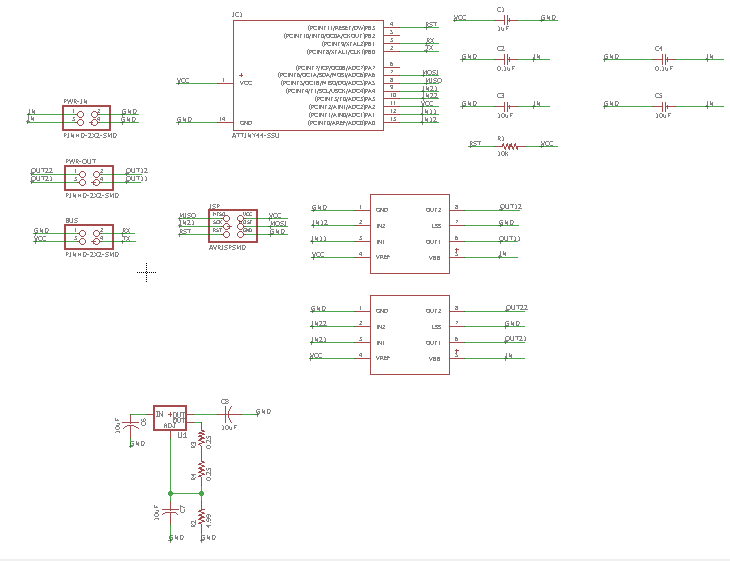Select the C6 capacitor symbol near U1
The image size is (730, 561).
[x=131, y=425]
